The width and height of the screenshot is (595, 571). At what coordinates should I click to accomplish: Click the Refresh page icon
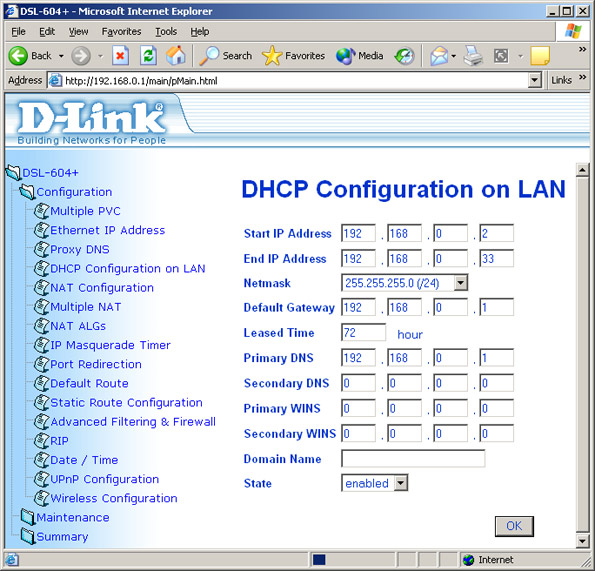[x=148, y=56]
